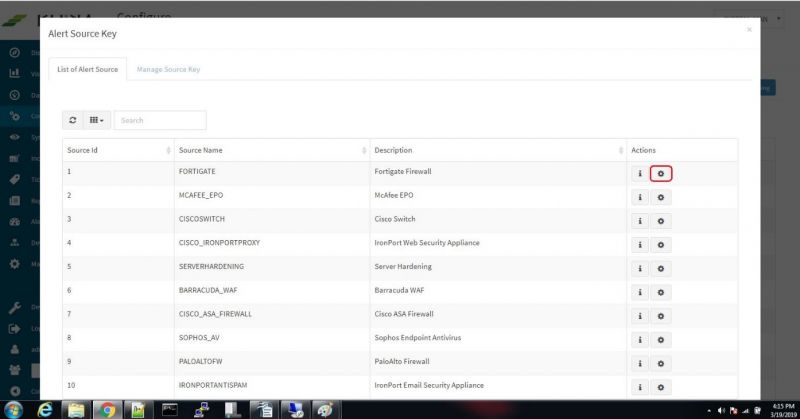Click IronPort Email Security Appliance description
This screenshot has width=800, height=419.
429,385
